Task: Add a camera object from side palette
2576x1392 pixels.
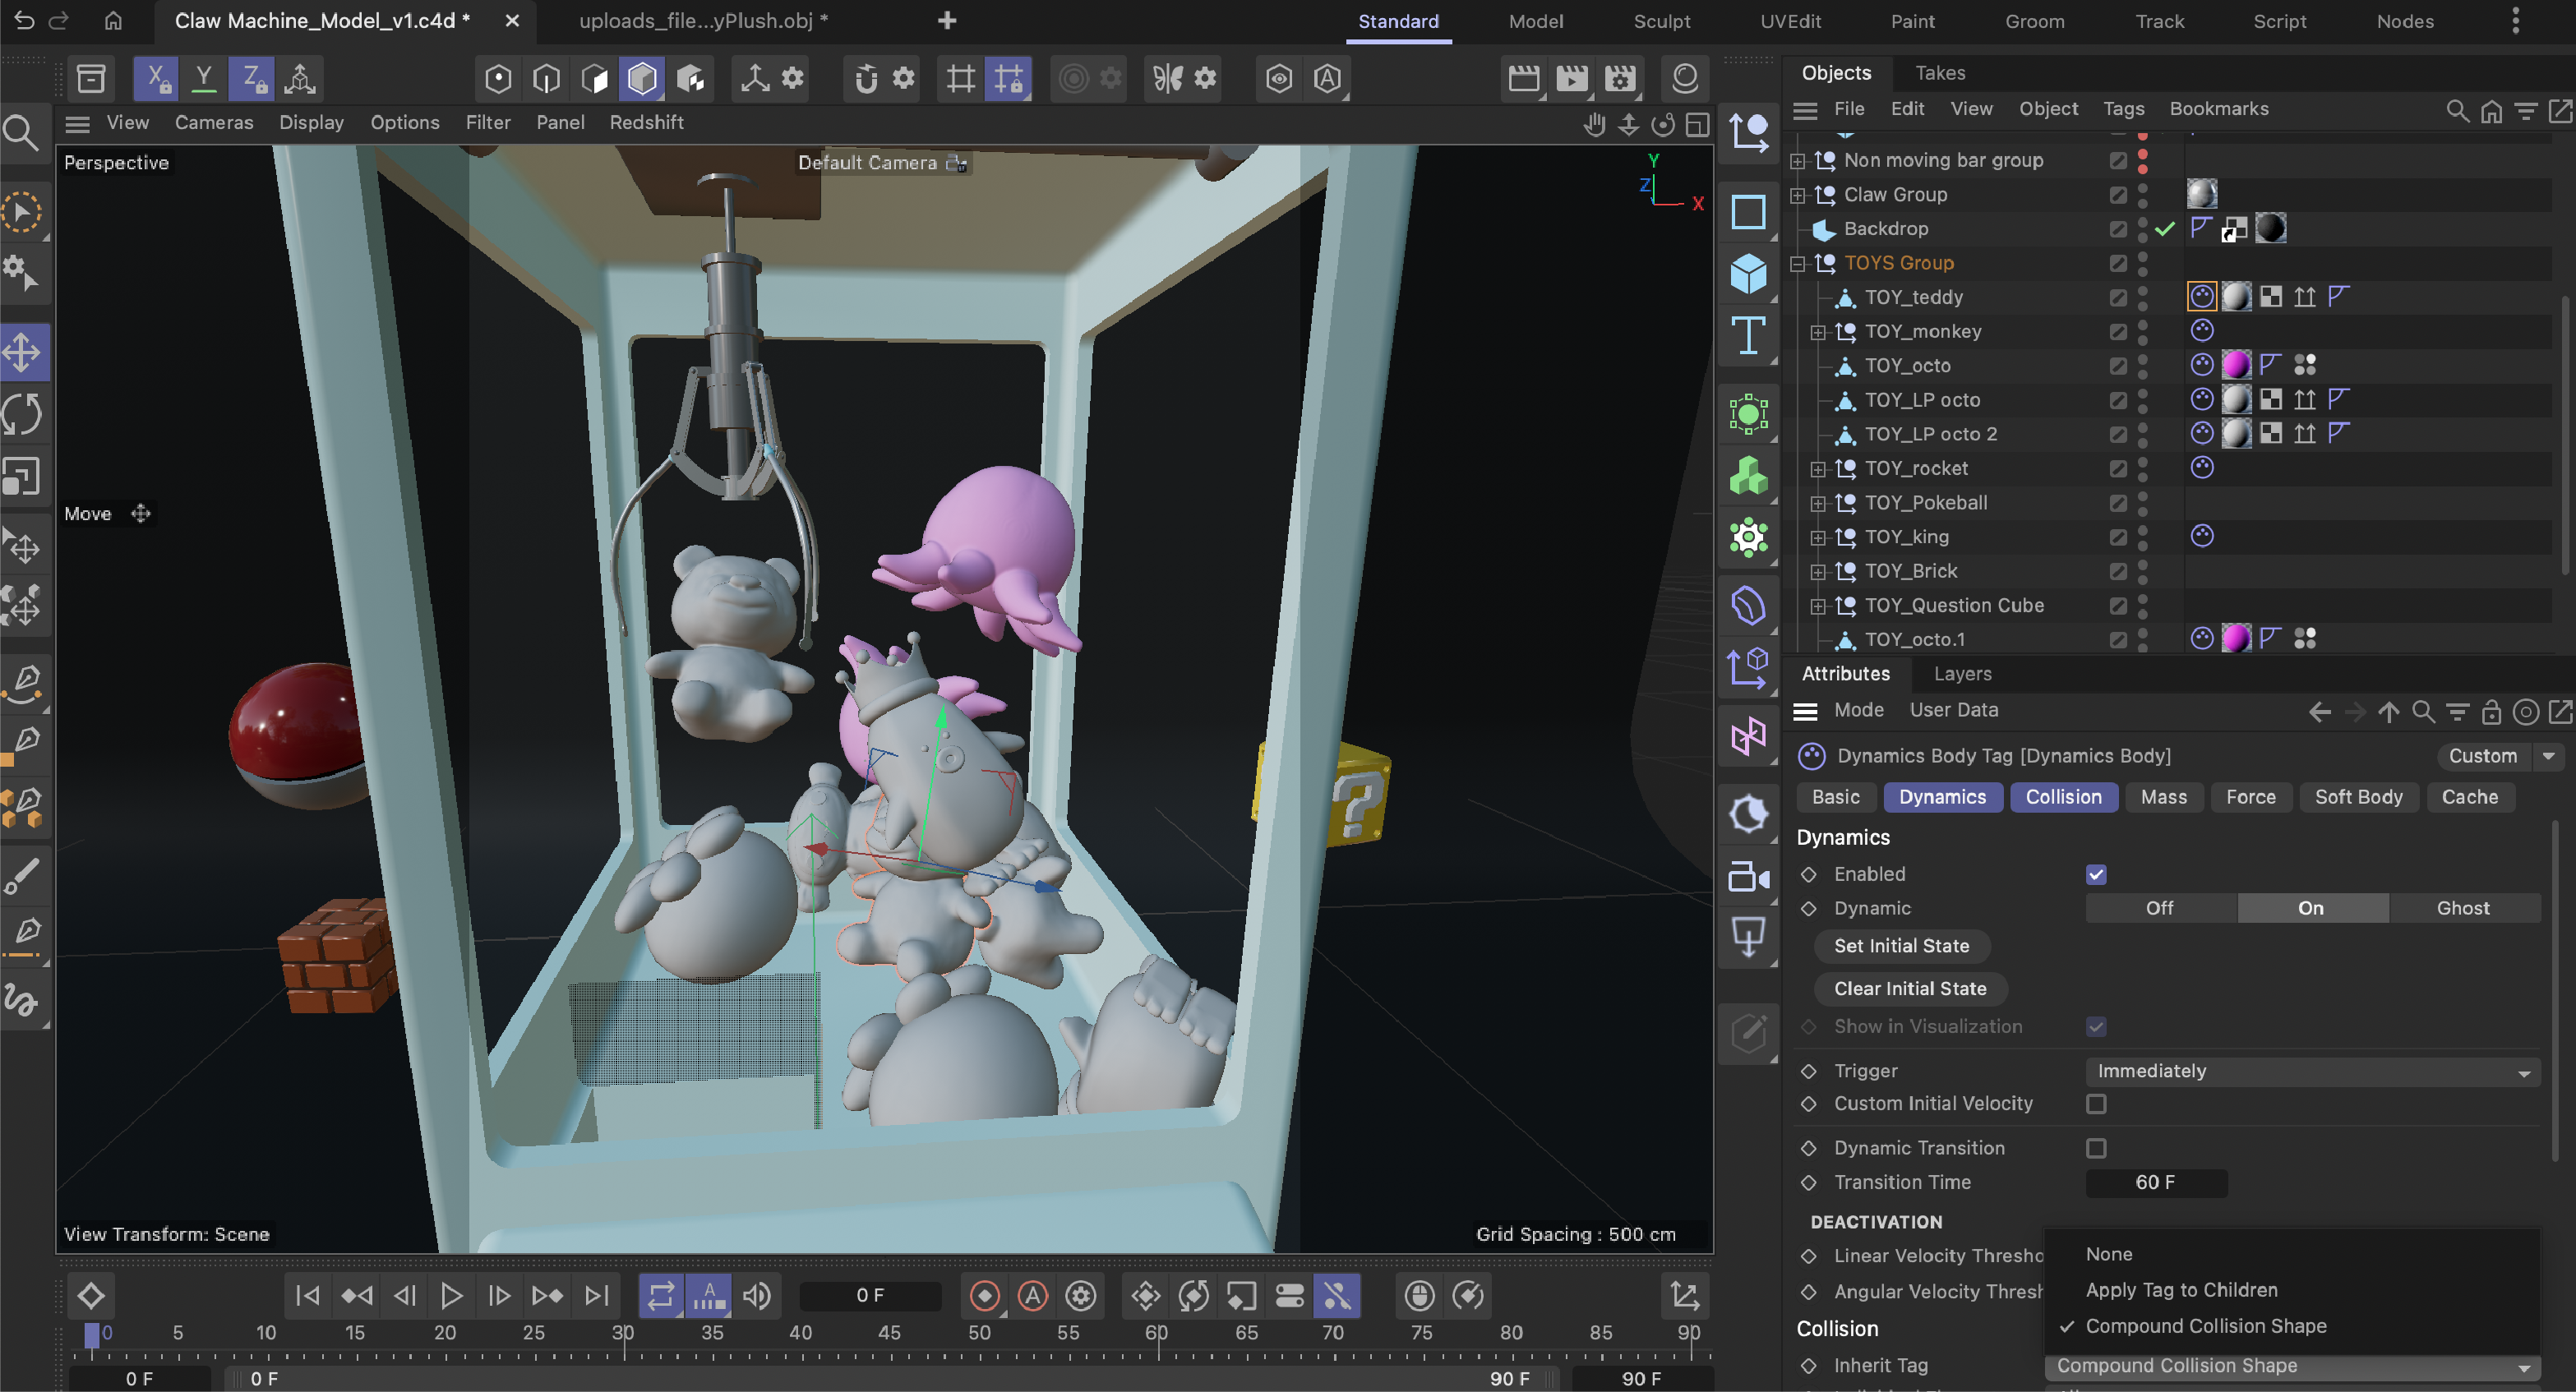Action: 1749,877
